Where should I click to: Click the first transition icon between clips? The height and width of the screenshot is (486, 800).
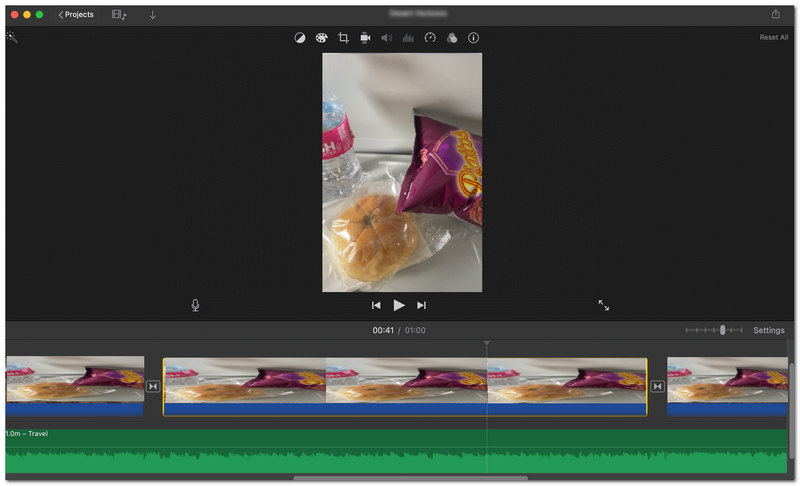153,387
